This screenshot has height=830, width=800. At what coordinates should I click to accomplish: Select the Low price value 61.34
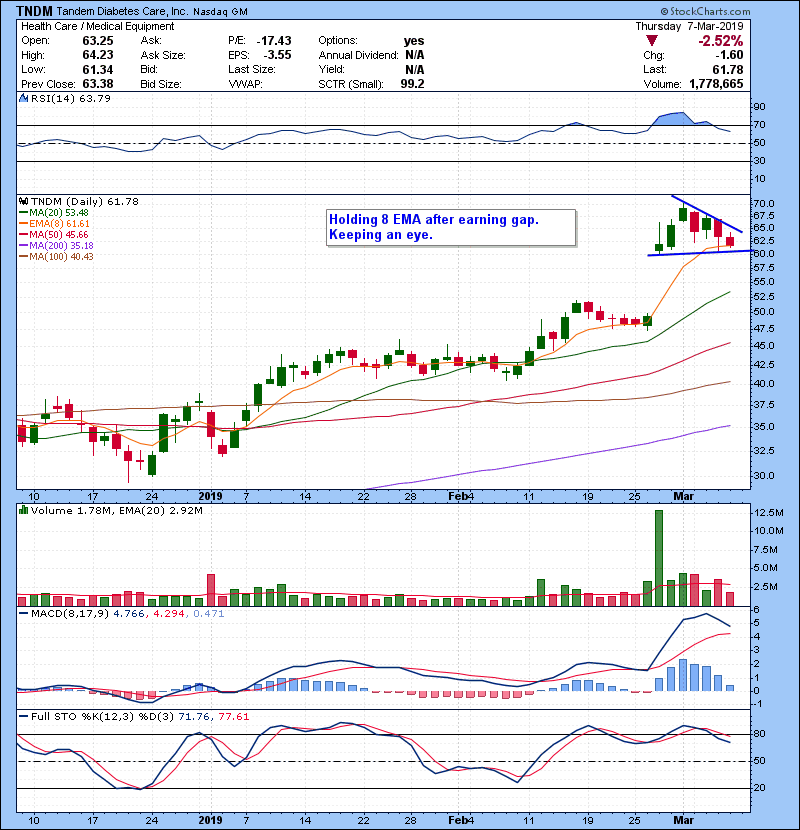[97, 69]
